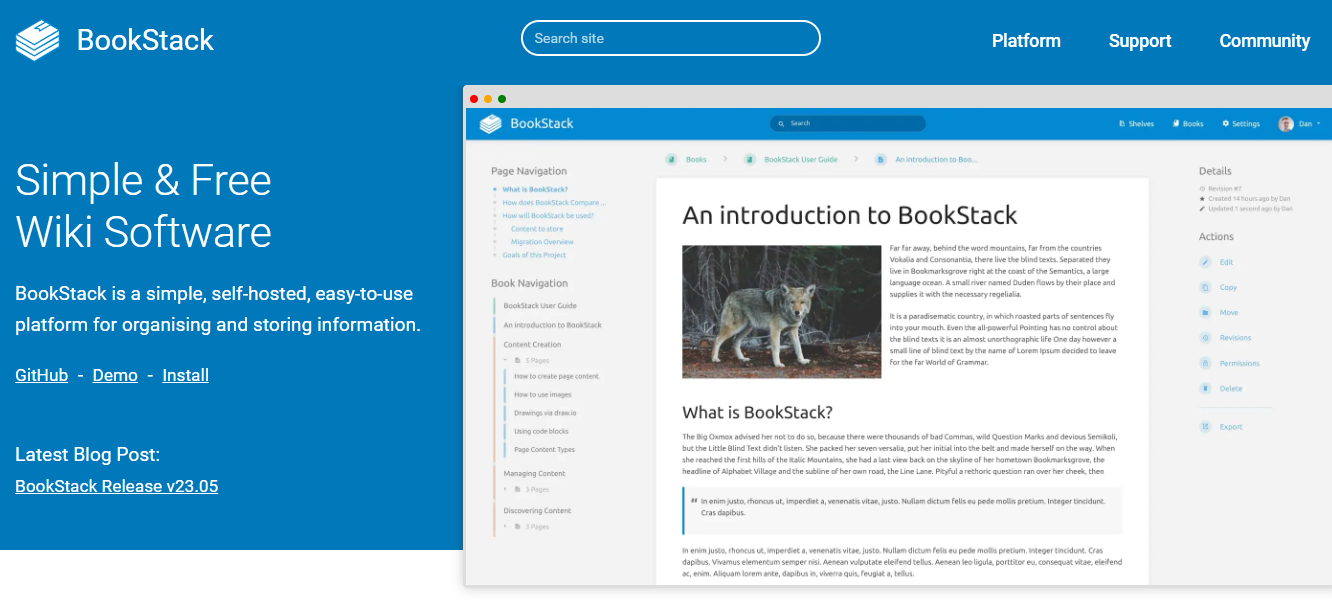This screenshot has height=616, width=1332.
Task: Click the Revisions icon in Actions
Action: [1205, 338]
